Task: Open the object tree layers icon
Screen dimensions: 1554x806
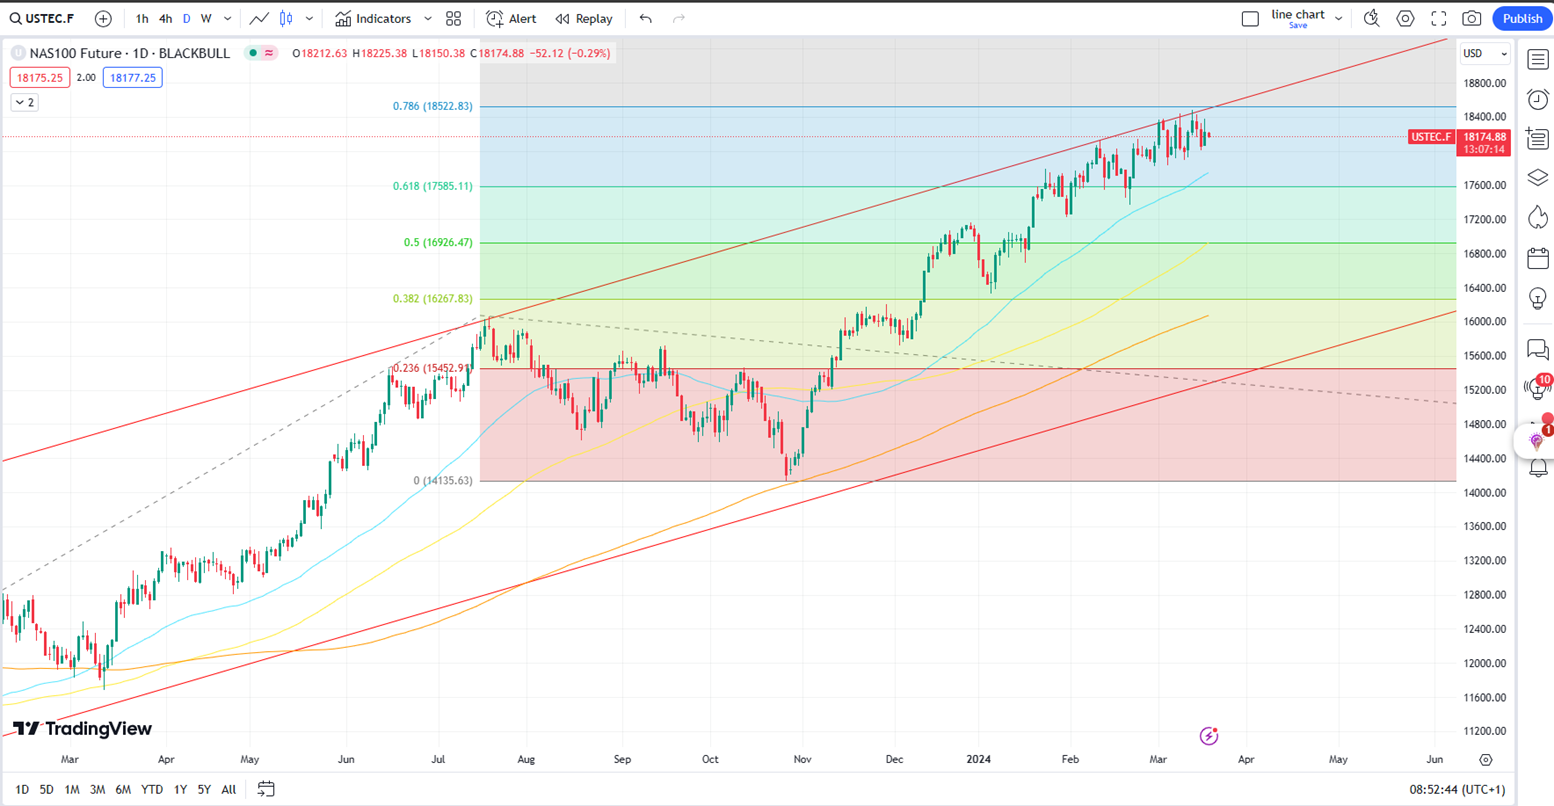Action: pos(1538,178)
